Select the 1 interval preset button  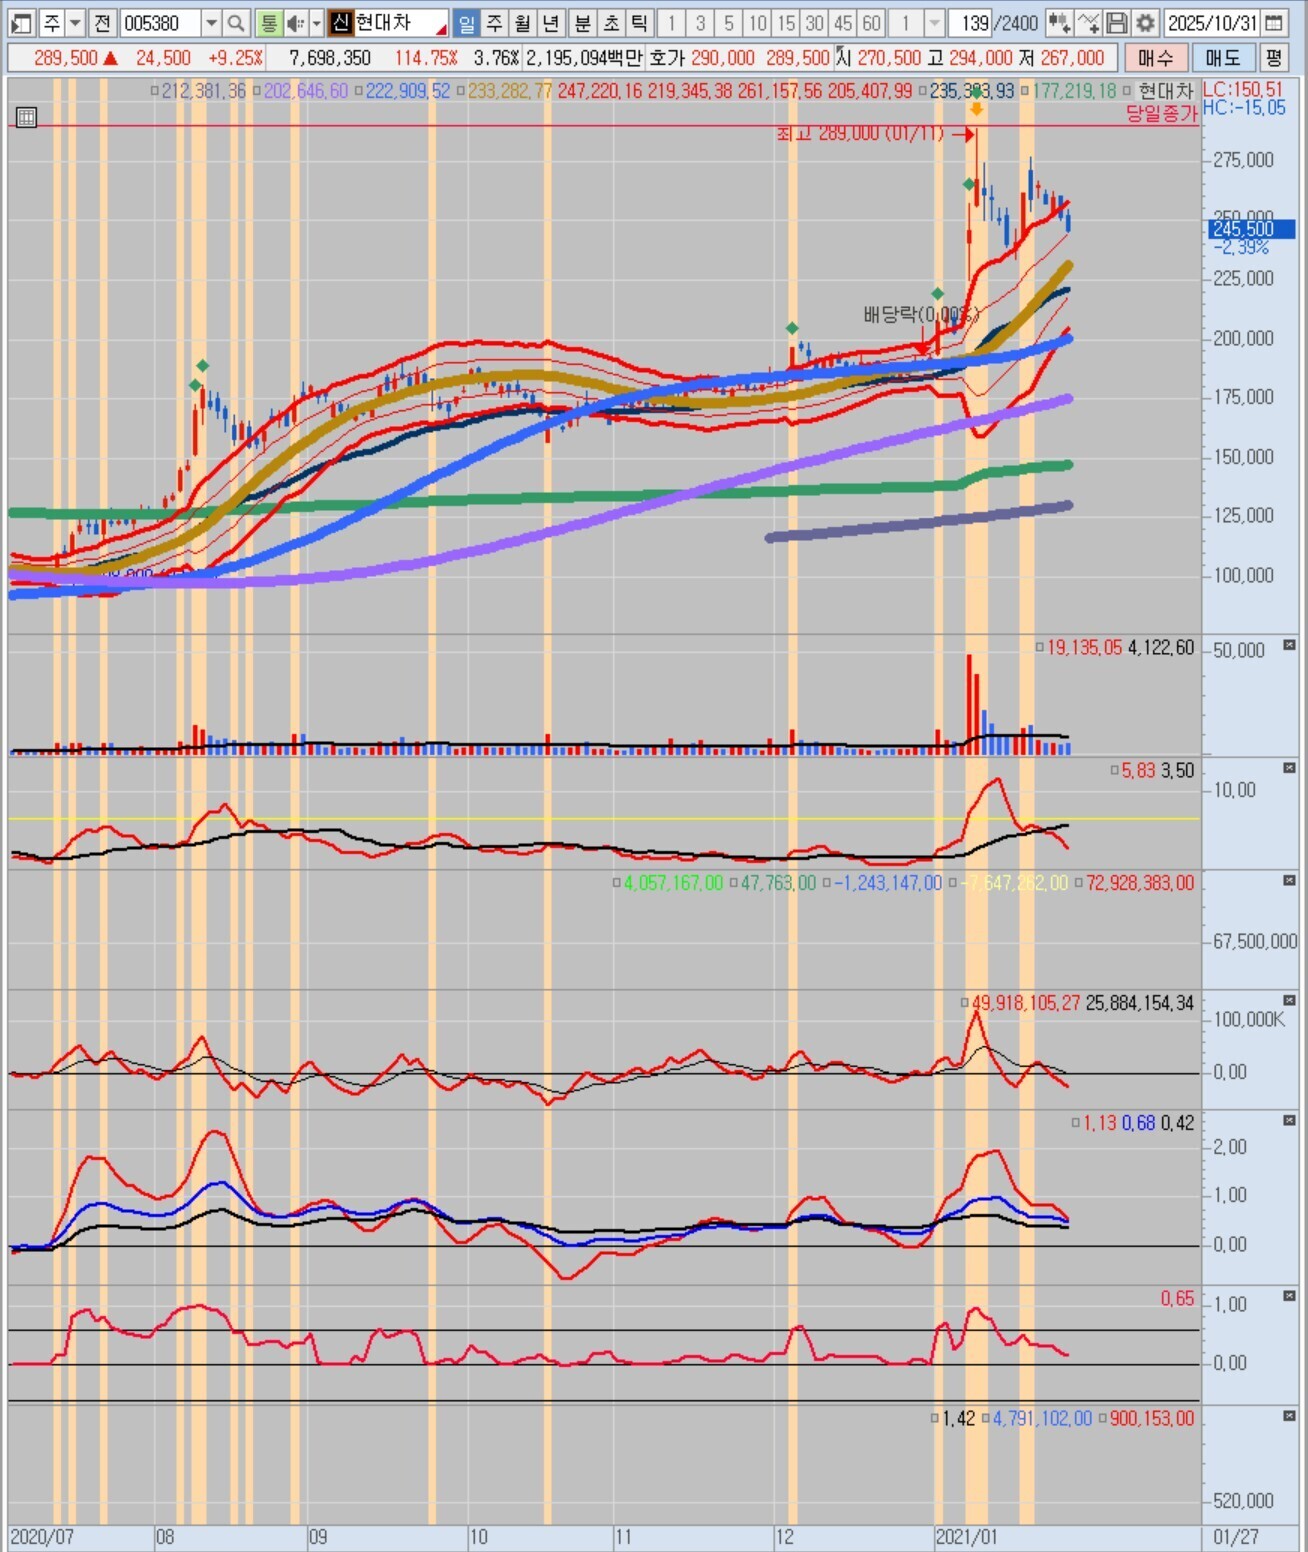click(671, 23)
